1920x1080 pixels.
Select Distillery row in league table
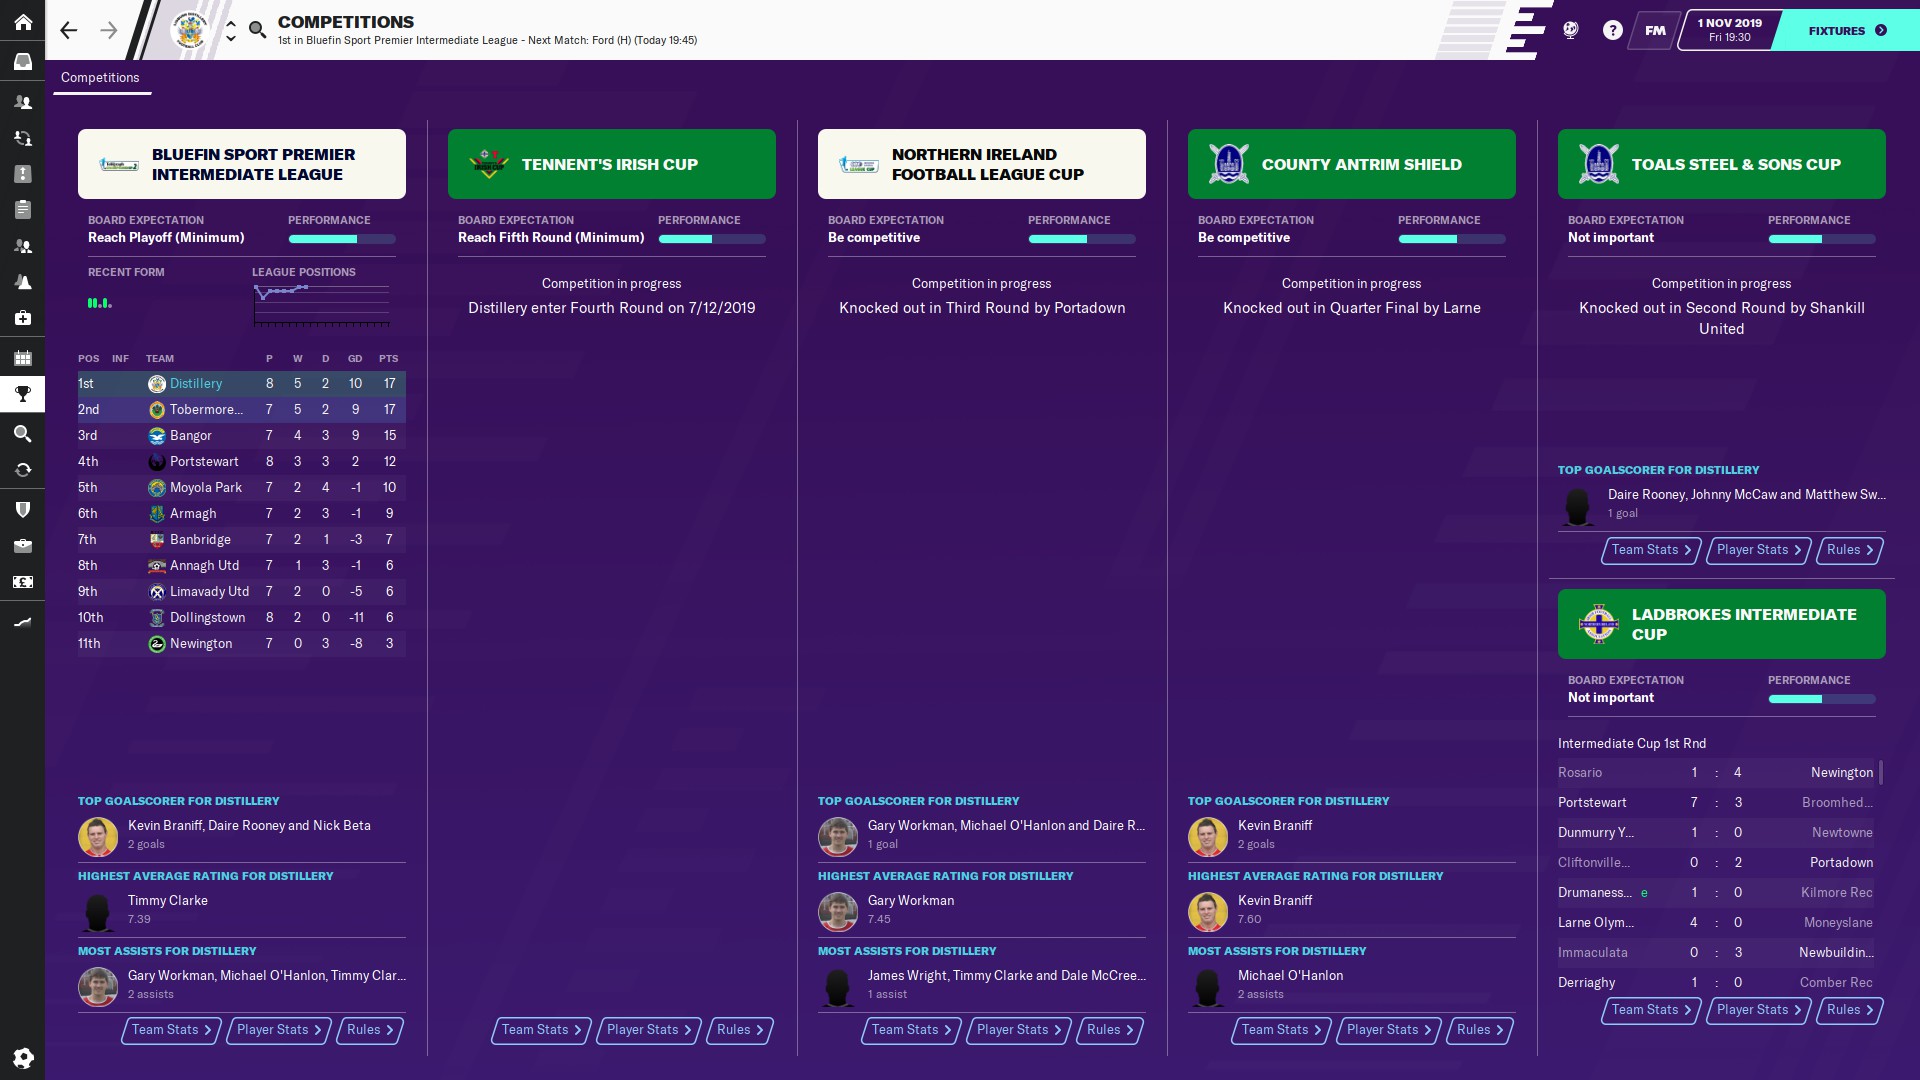(242, 384)
